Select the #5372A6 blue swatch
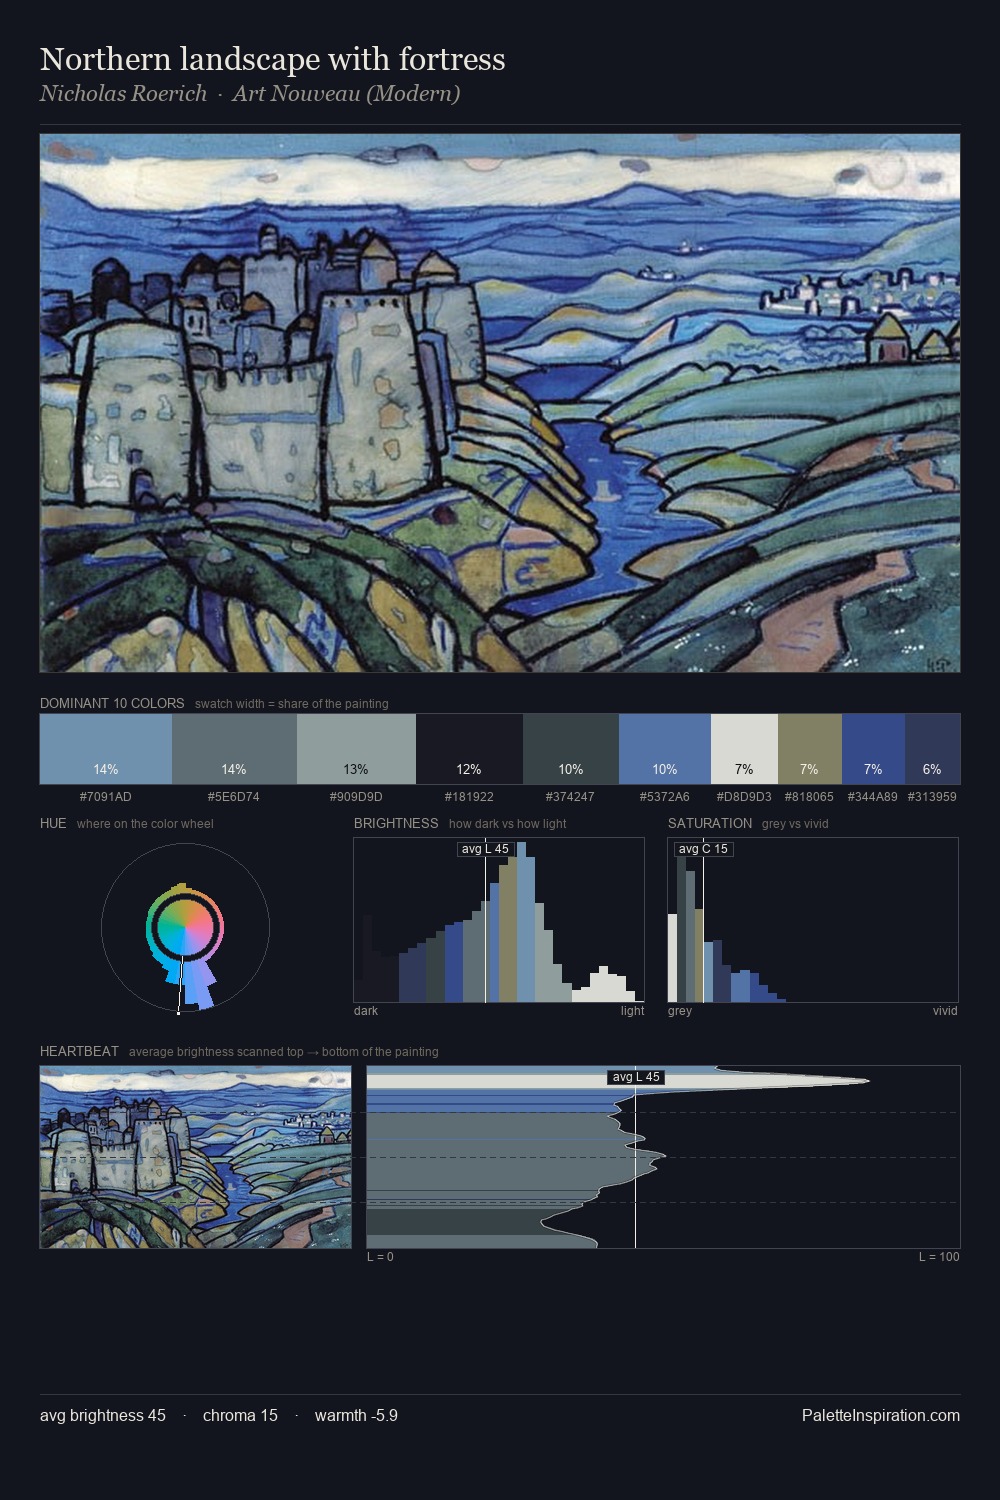 click(665, 748)
